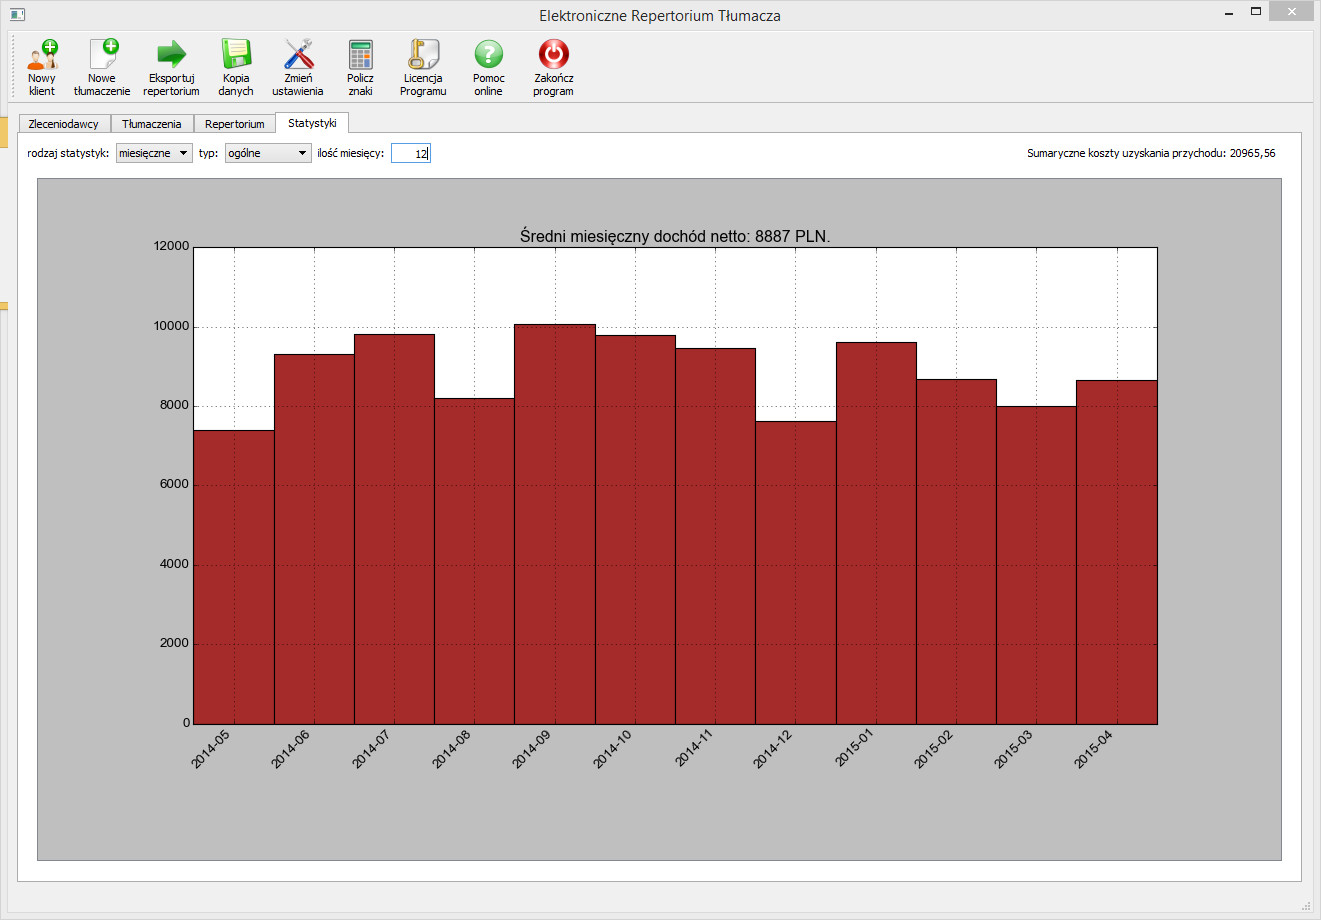1321x920 pixels.
Task: Click the bar for 2015-02
Action: [956, 551]
